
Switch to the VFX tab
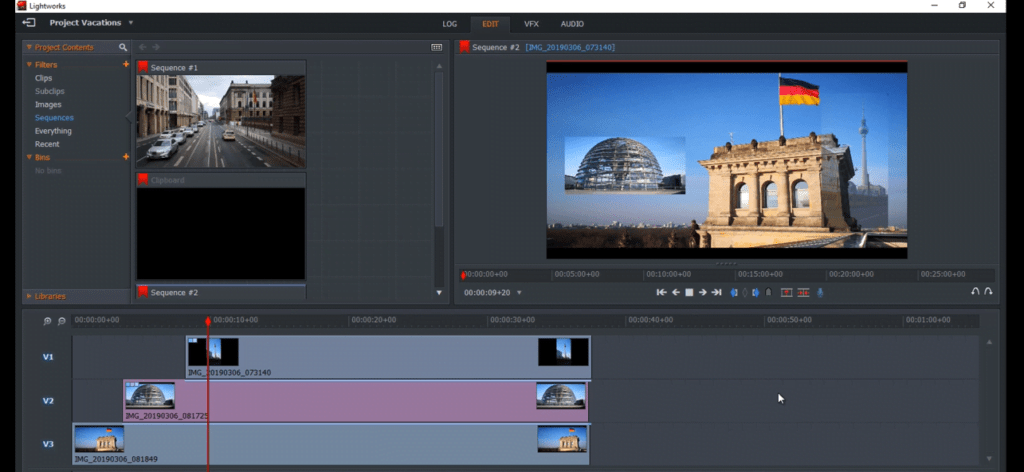coord(531,23)
